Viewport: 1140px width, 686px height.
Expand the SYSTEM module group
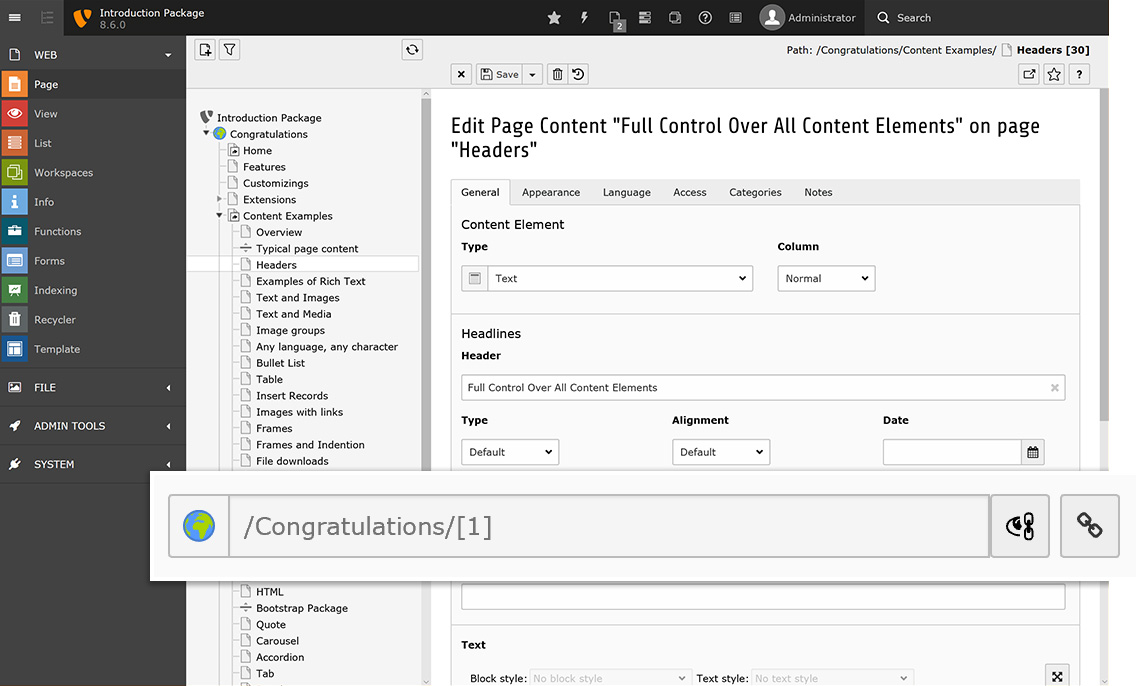93,464
